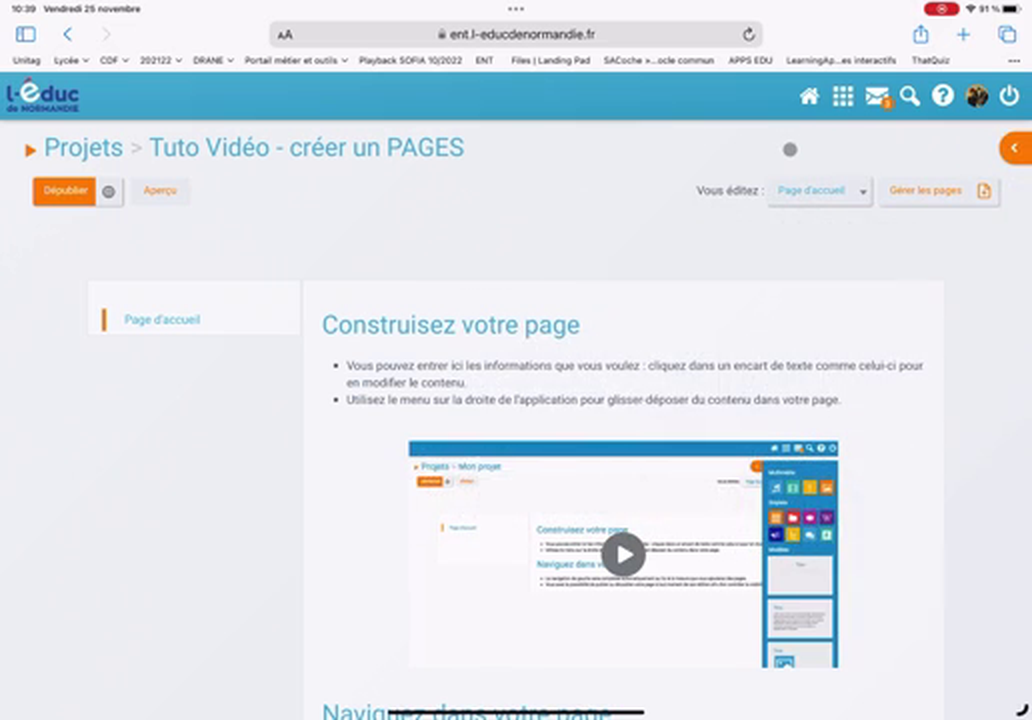The width and height of the screenshot is (1032, 720).
Task: Click the page reload icon in address bar
Action: click(x=748, y=34)
